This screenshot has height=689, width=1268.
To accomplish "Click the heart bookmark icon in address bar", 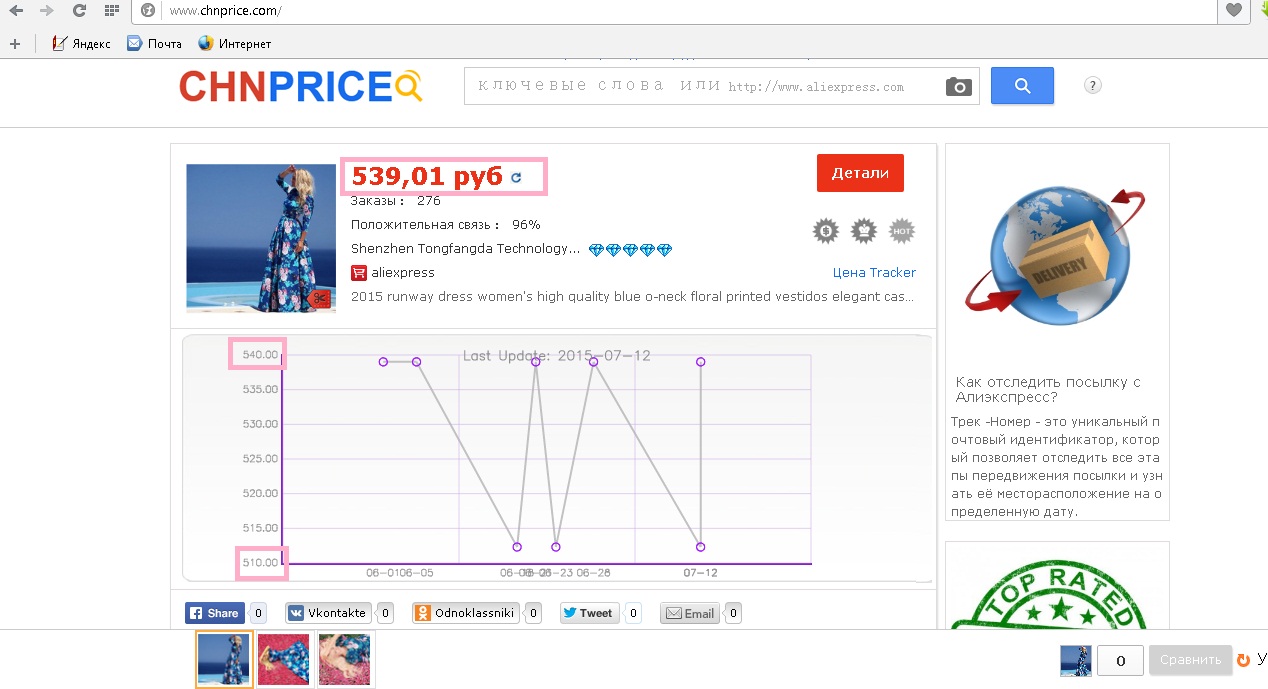I will 1234,11.
